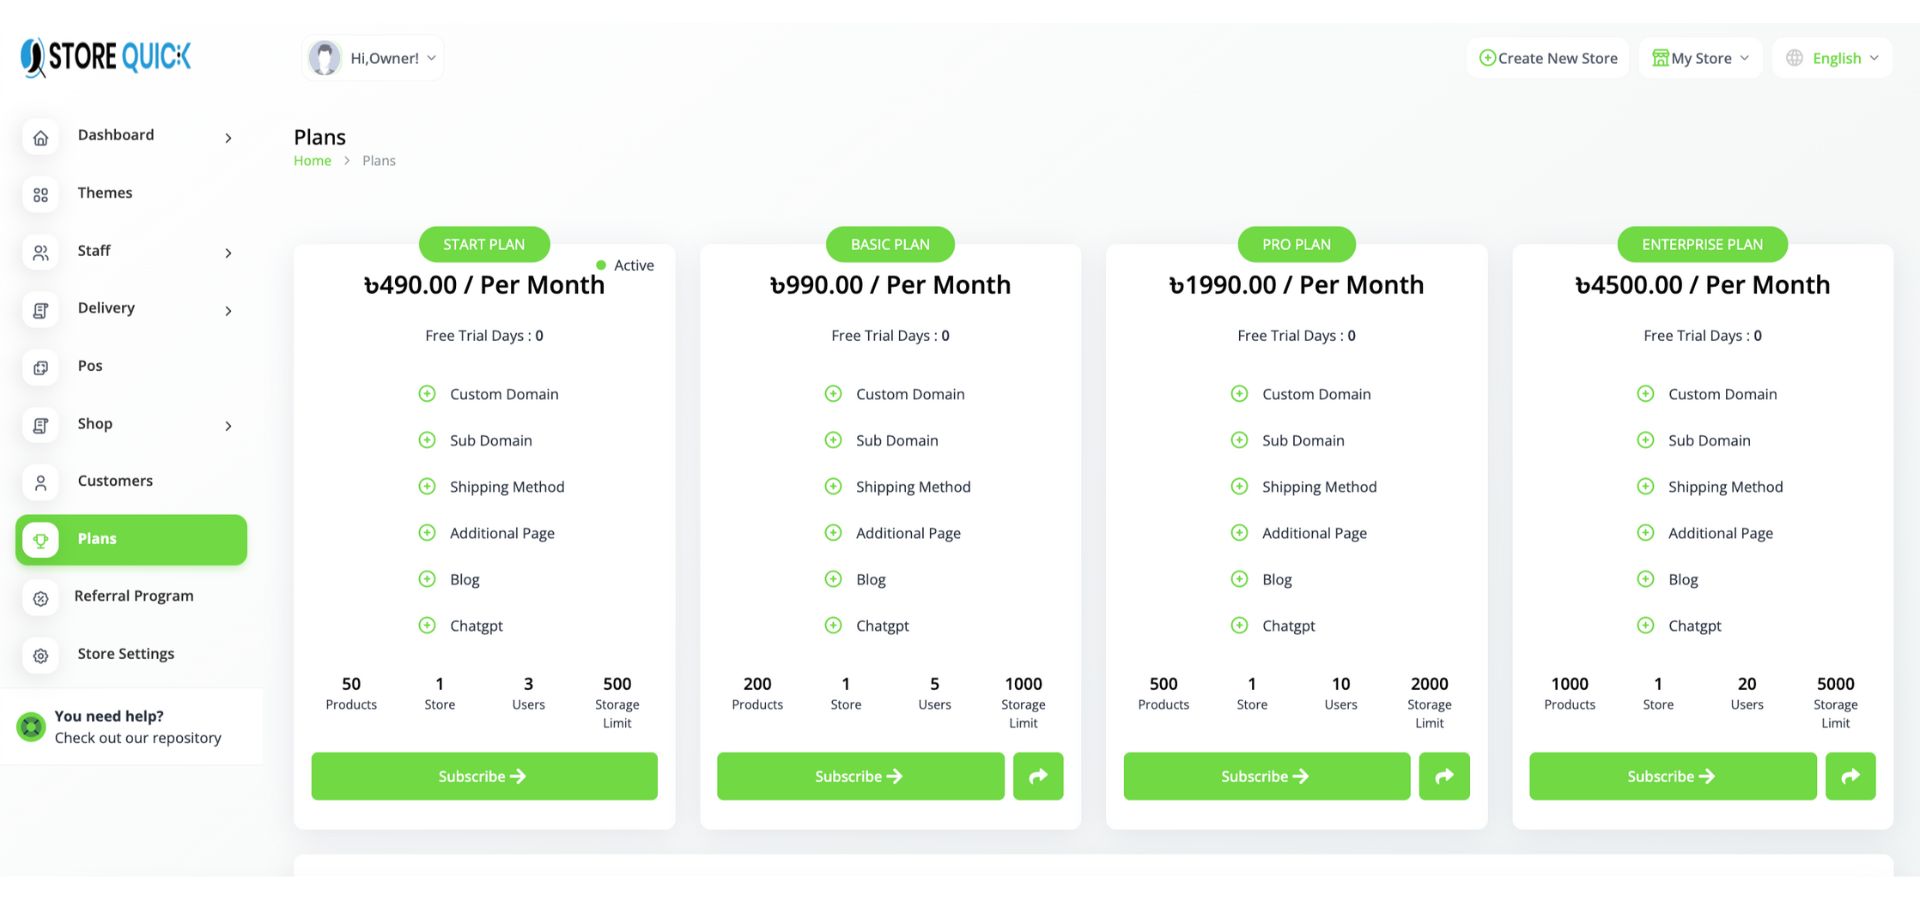Image resolution: width=1920 pixels, height=900 pixels.
Task: Expand the Dashboard sidebar menu
Action: pyautogui.click(x=228, y=138)
